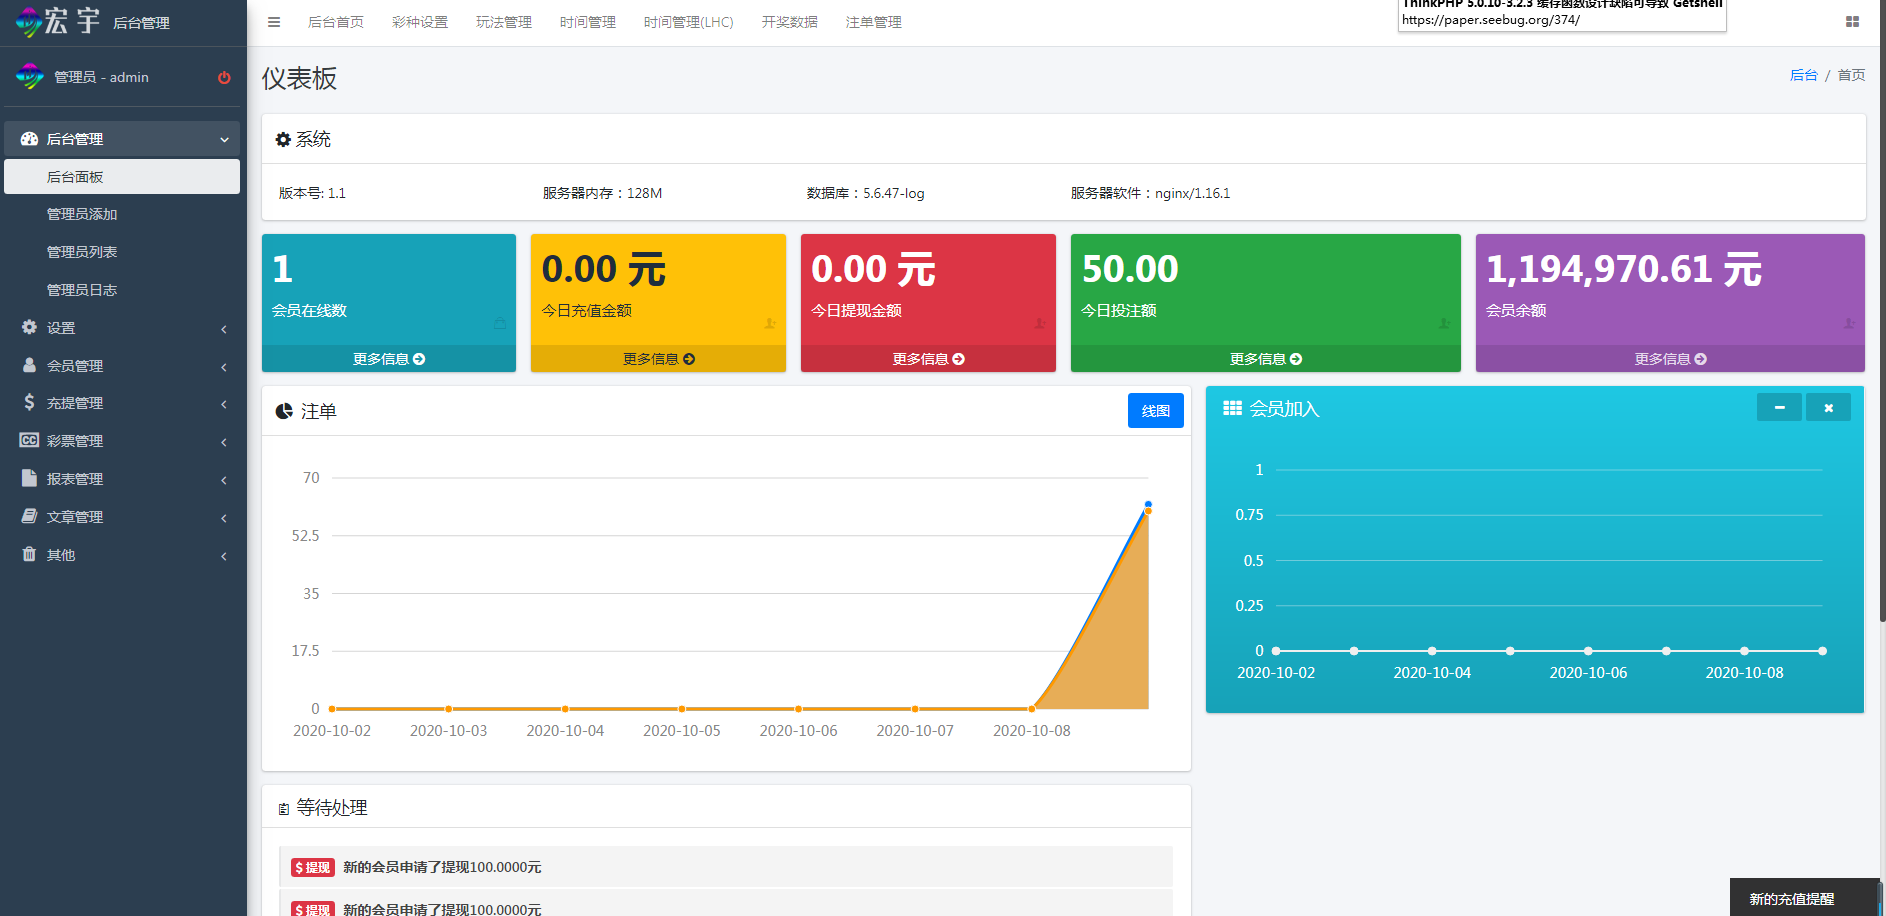Click the 会员加入 grid icon
Screen dimensions: 1886x916
[1232, 408]
